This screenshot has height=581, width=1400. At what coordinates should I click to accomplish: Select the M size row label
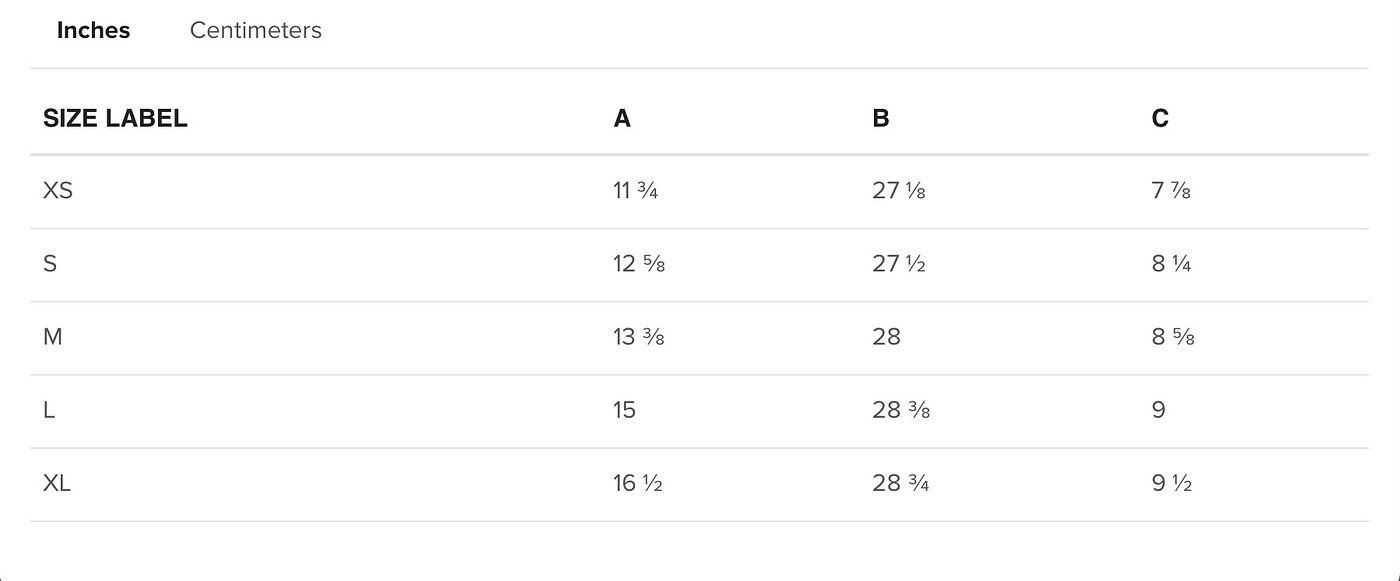pyautogui.click(x=53, y=337)
